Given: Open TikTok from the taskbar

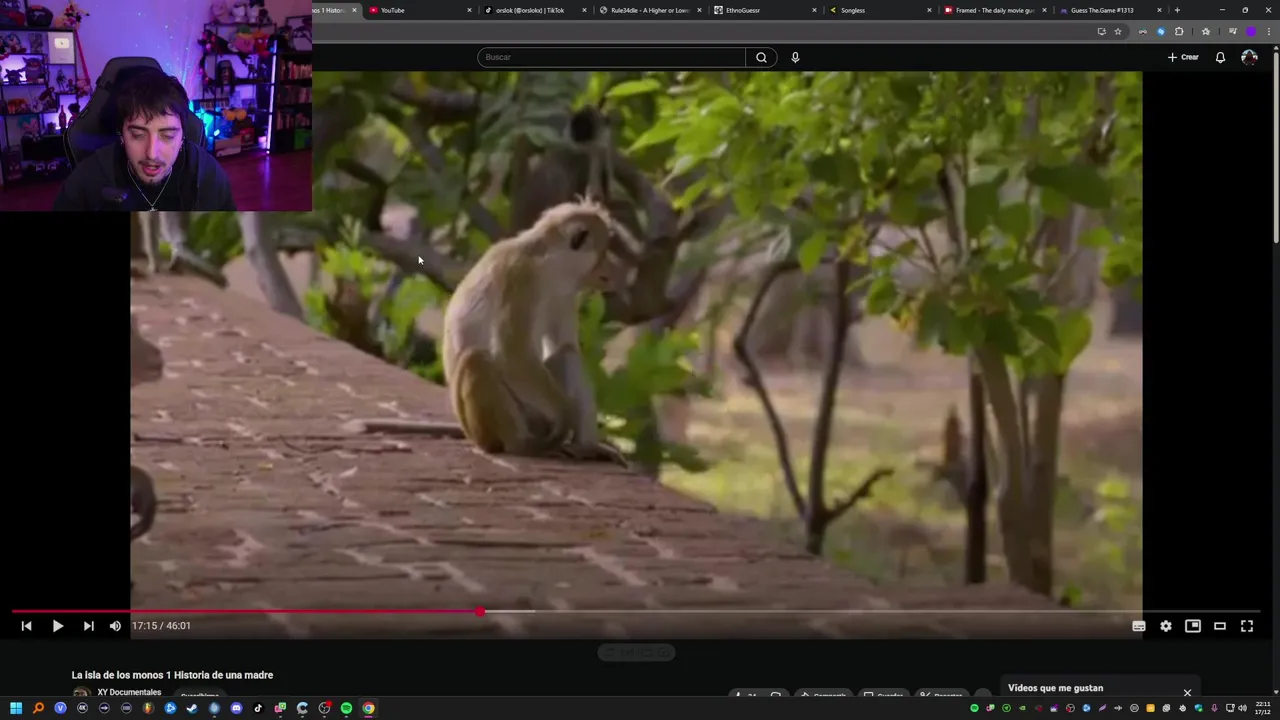Looking at the screenshot, I should coord(258,708).
